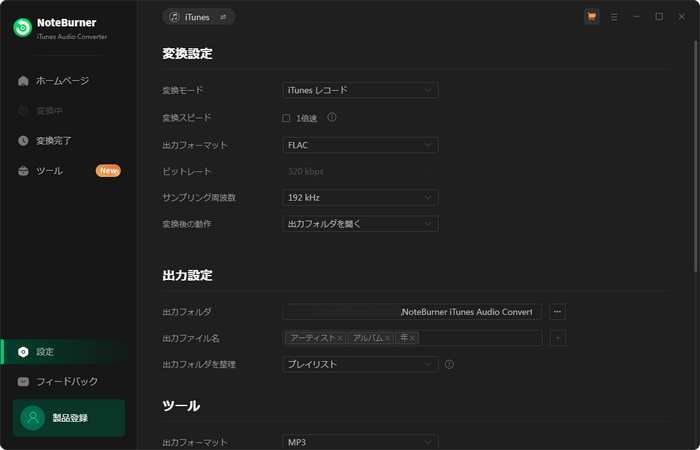Open the hamburger menu icon
This screenshot has height=450, width=700.
pyautogui.click(x=614, y=17)
